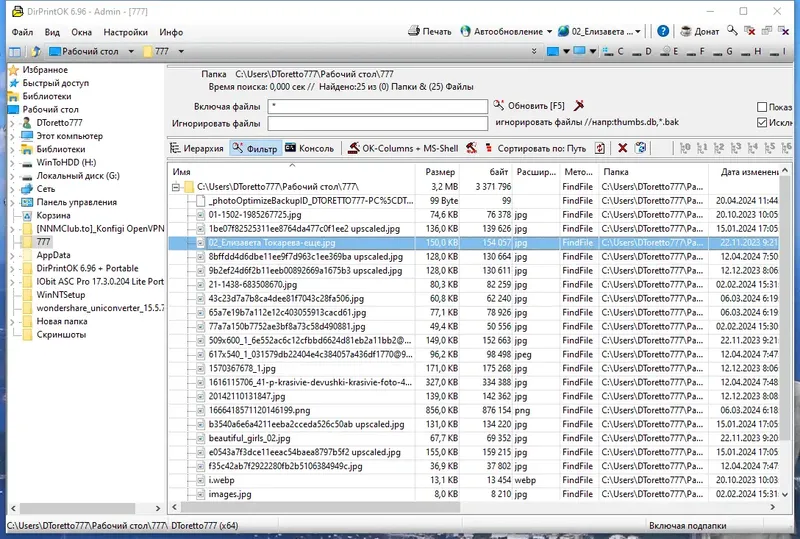Toggle the Показ checkbox
This screenshot has height=539, width=800.
762,107
